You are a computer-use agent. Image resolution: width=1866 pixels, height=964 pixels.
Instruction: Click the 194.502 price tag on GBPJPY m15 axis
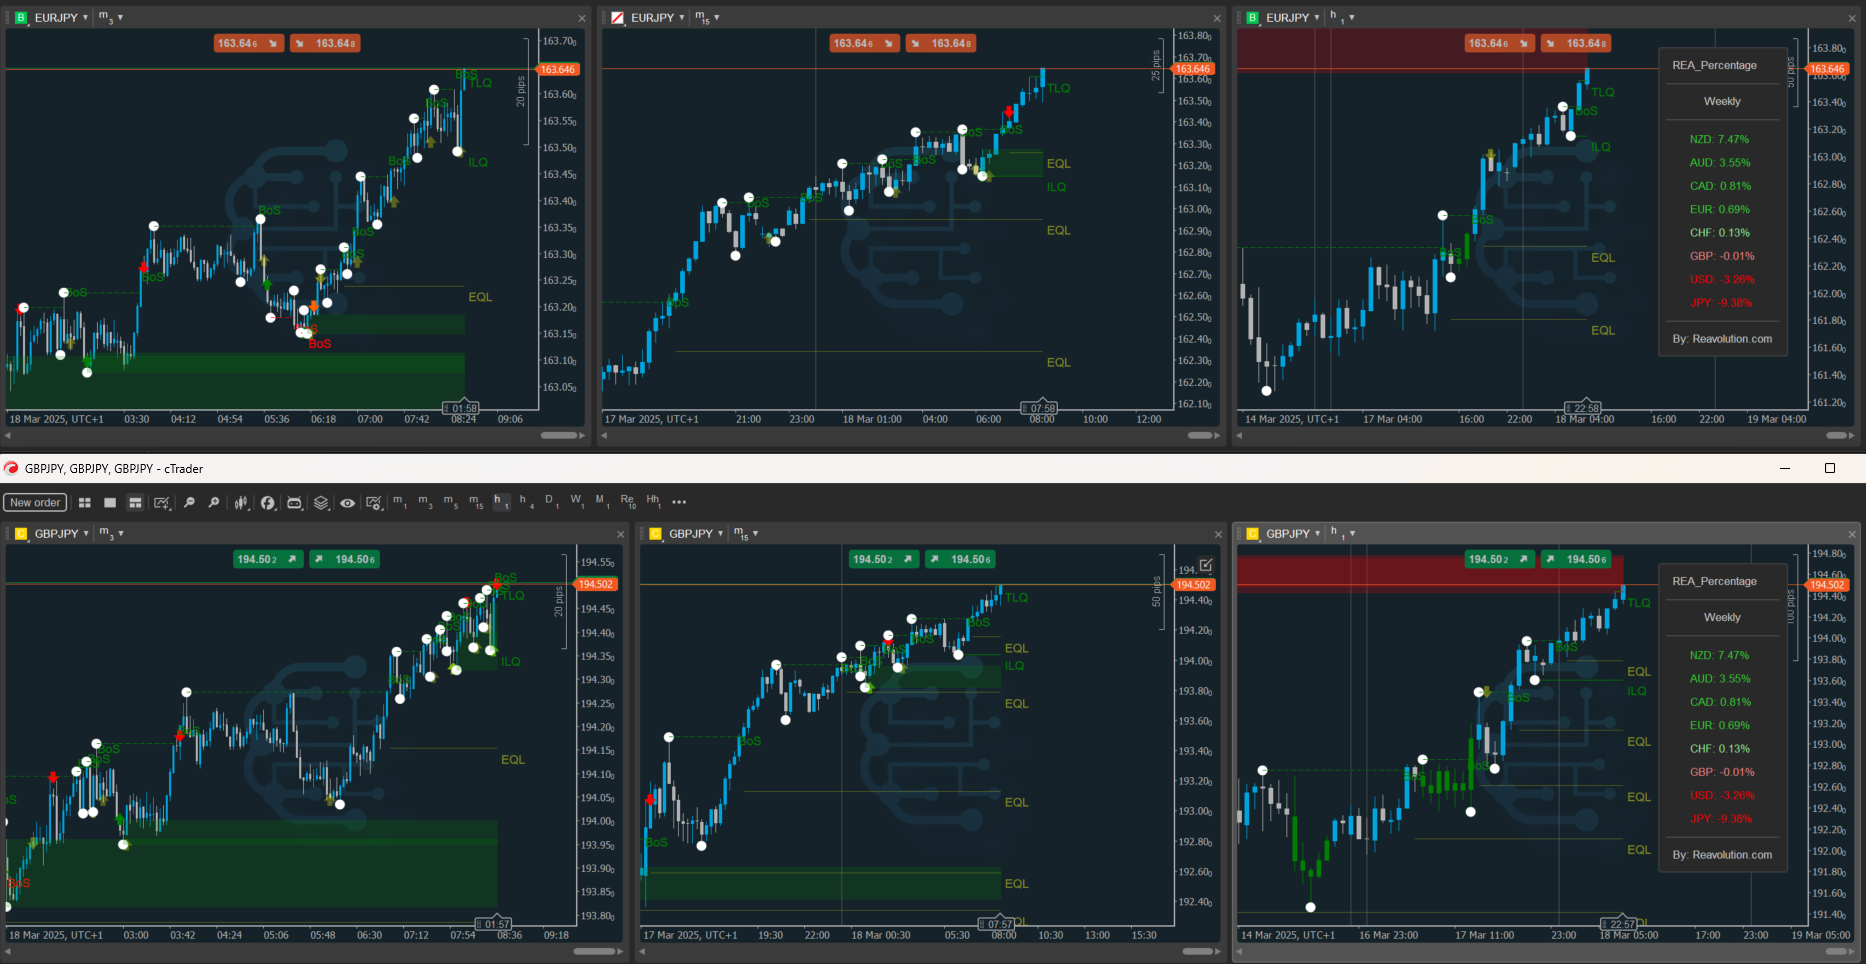[x=1193, y=585]
